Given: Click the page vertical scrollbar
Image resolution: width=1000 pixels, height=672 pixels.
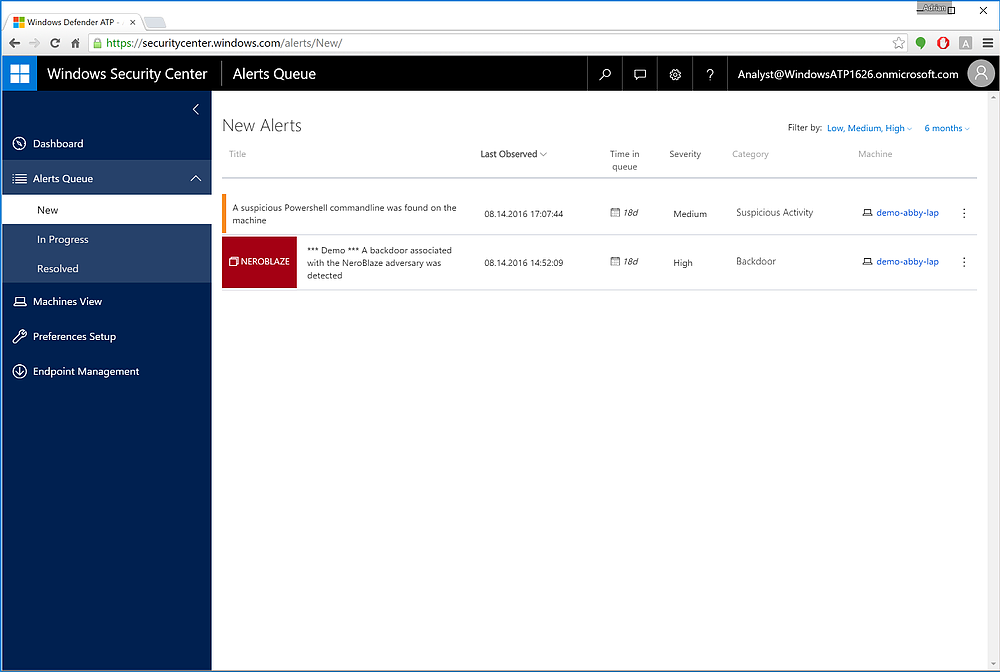Looking at the screenshot, I should (x=994, y=381).
